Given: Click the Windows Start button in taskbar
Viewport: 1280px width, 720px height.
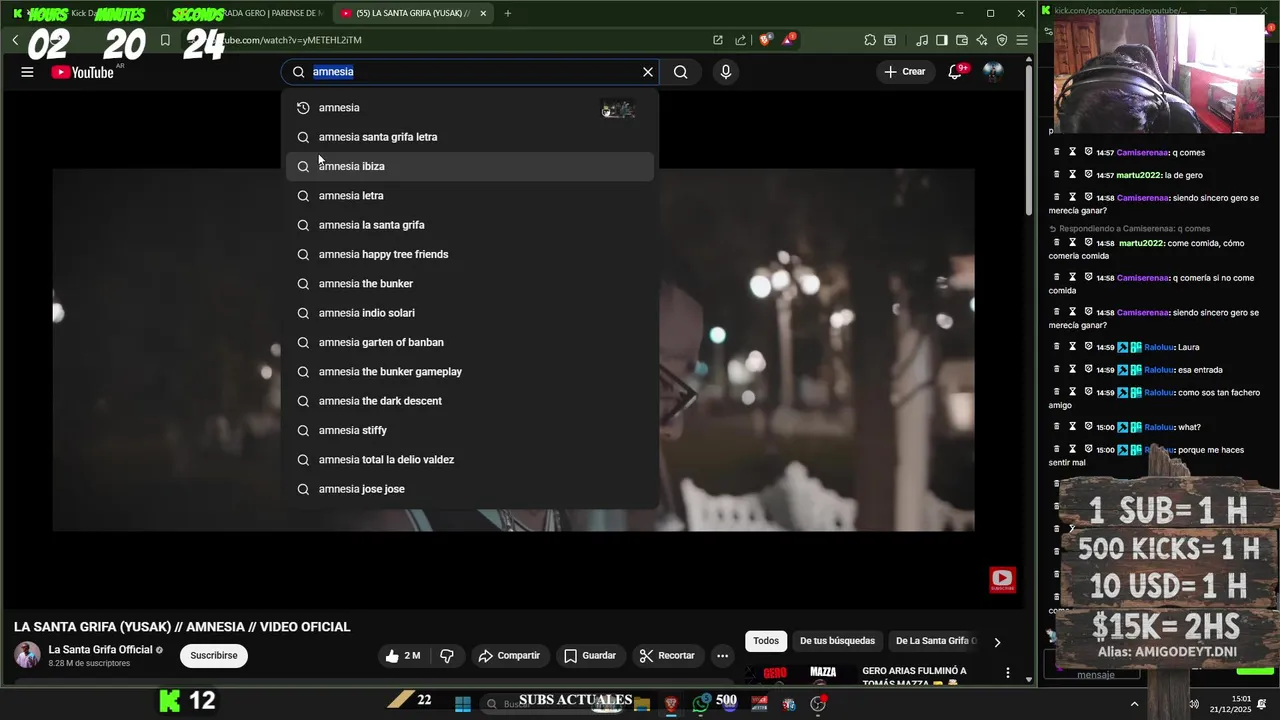Looking at the screenshot, I should 463,704.
